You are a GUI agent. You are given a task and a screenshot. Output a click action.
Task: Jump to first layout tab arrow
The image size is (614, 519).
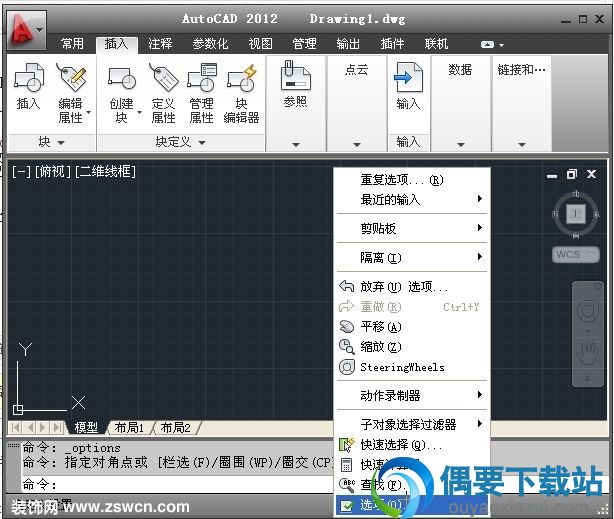[x=16, y=427]
